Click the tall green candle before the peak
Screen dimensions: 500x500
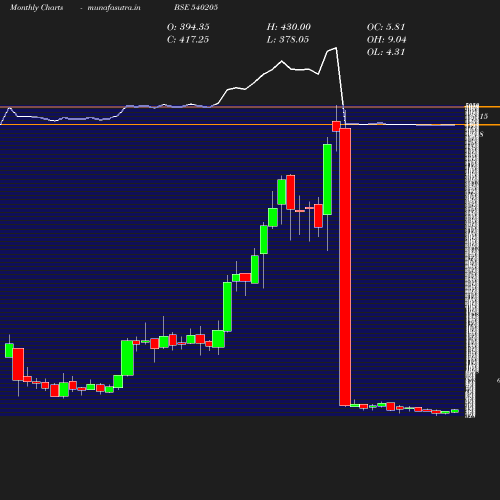pos(327,179)
